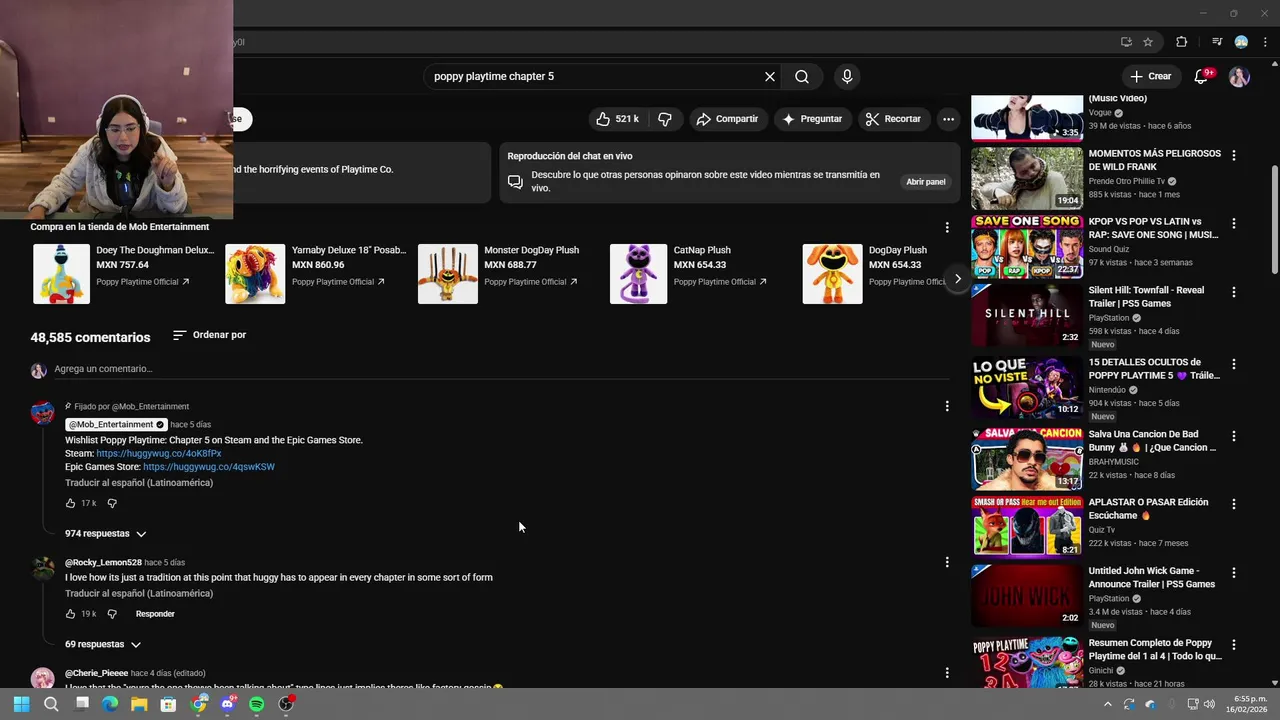Viewport: 1280px width, 720px height.
Task: Open the Windows Start menu
Action: 21,704
